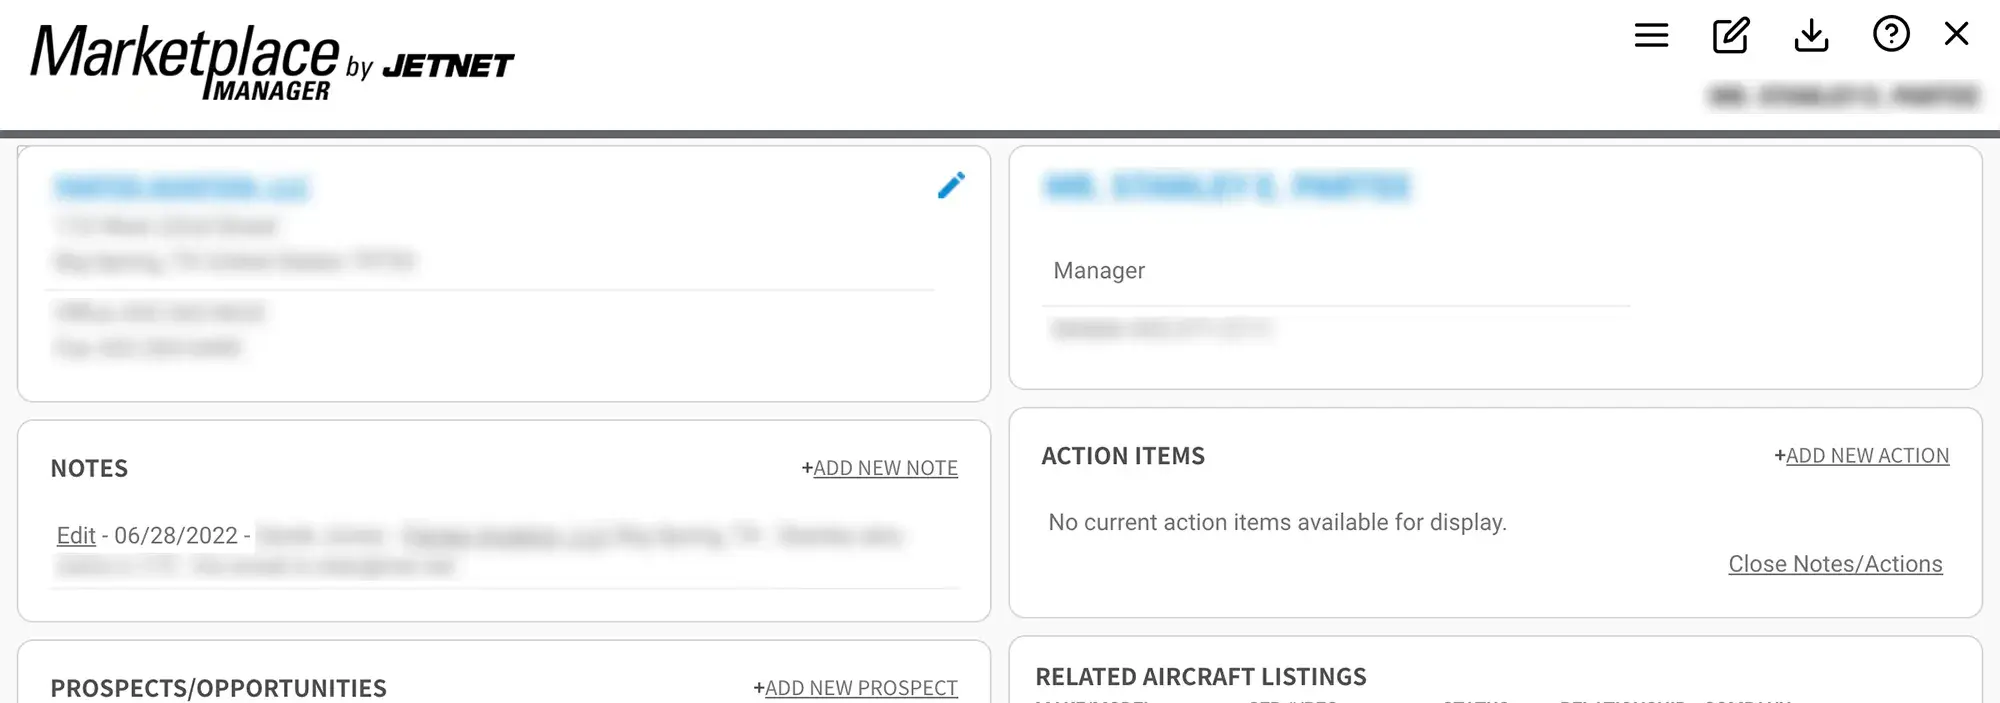The image size is (2000, 703).
Task: Open help via the question mark icon
Action: [x=1890, y=34]
